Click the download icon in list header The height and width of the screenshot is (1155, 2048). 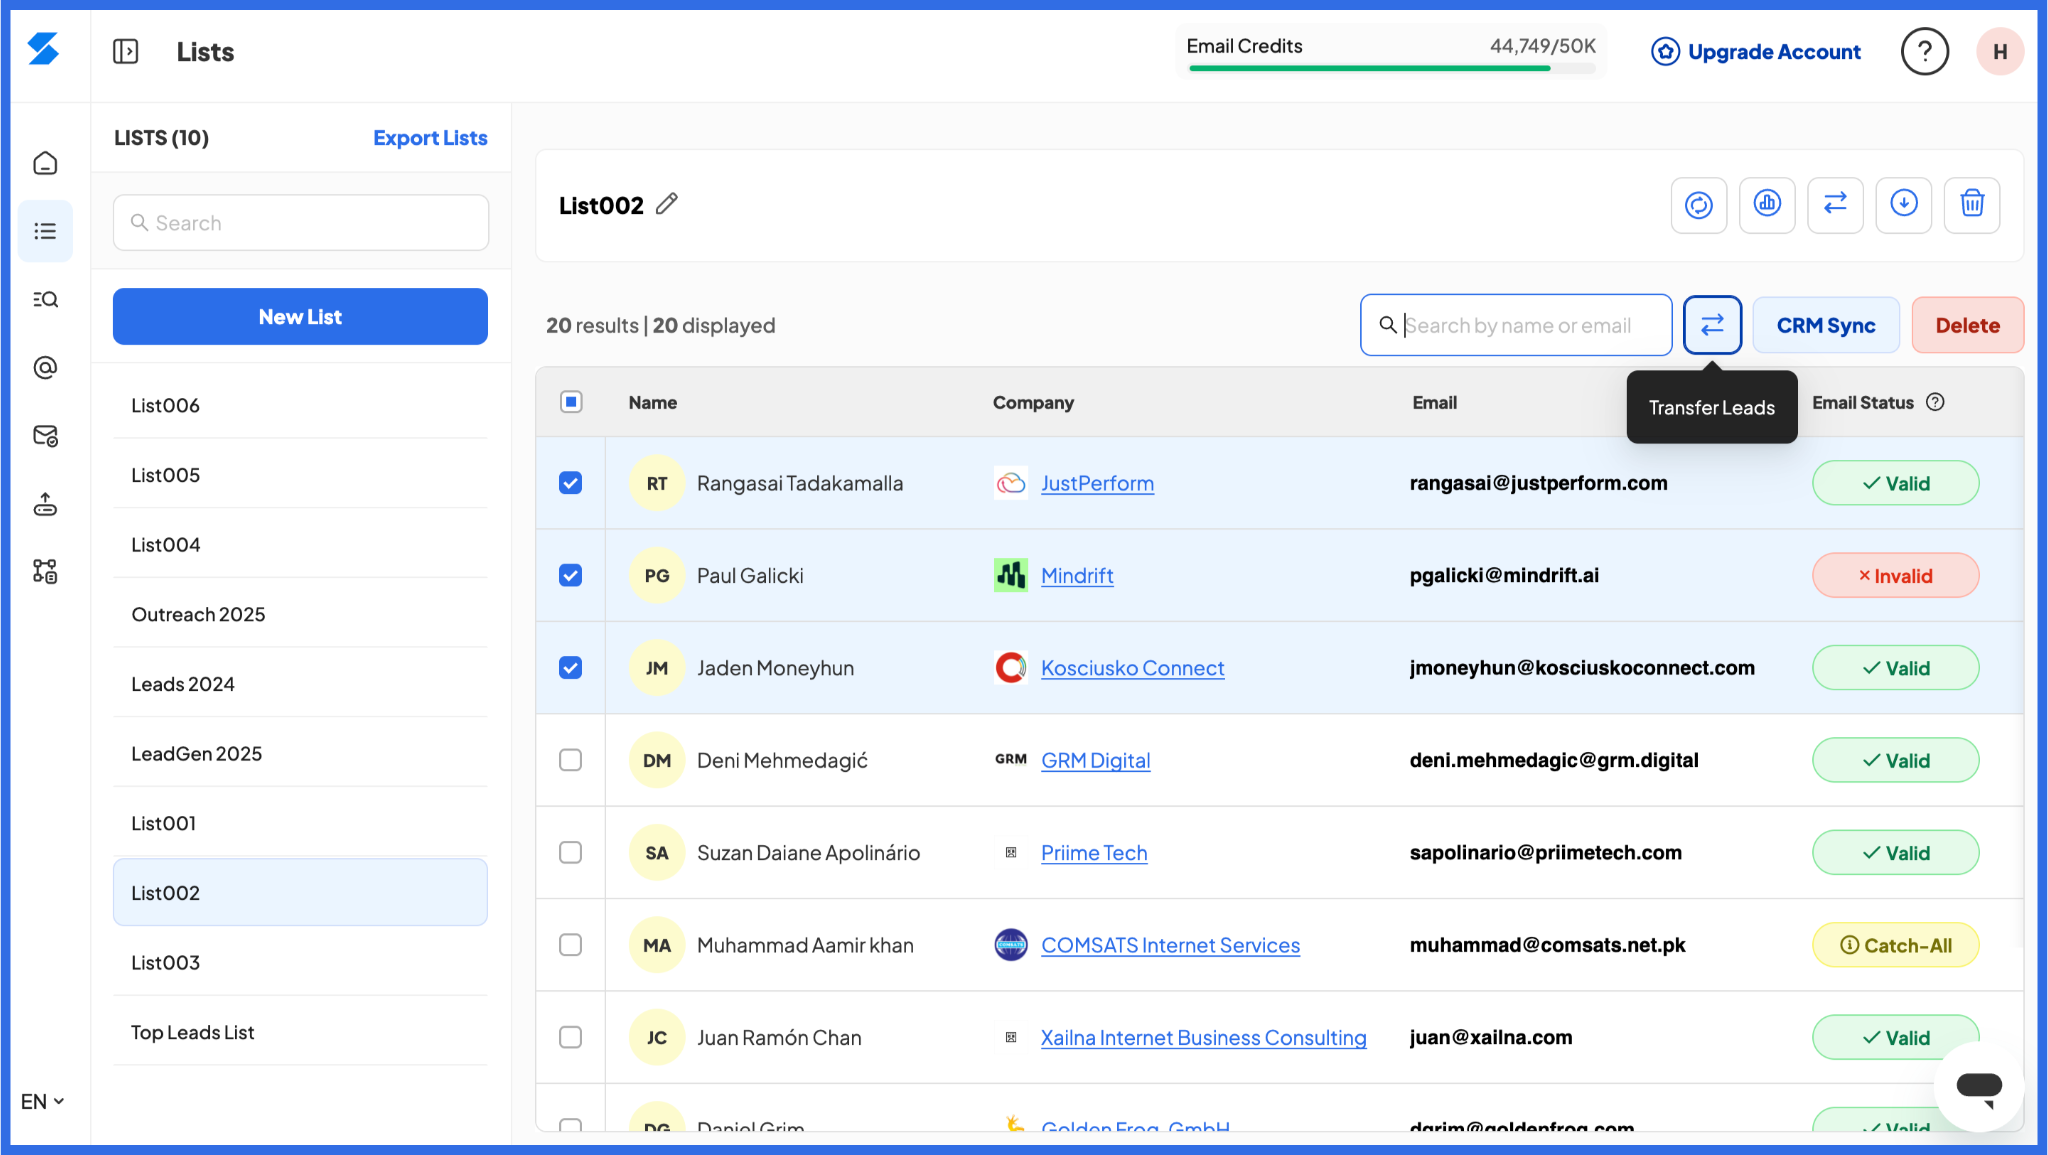pos(1903,204)
